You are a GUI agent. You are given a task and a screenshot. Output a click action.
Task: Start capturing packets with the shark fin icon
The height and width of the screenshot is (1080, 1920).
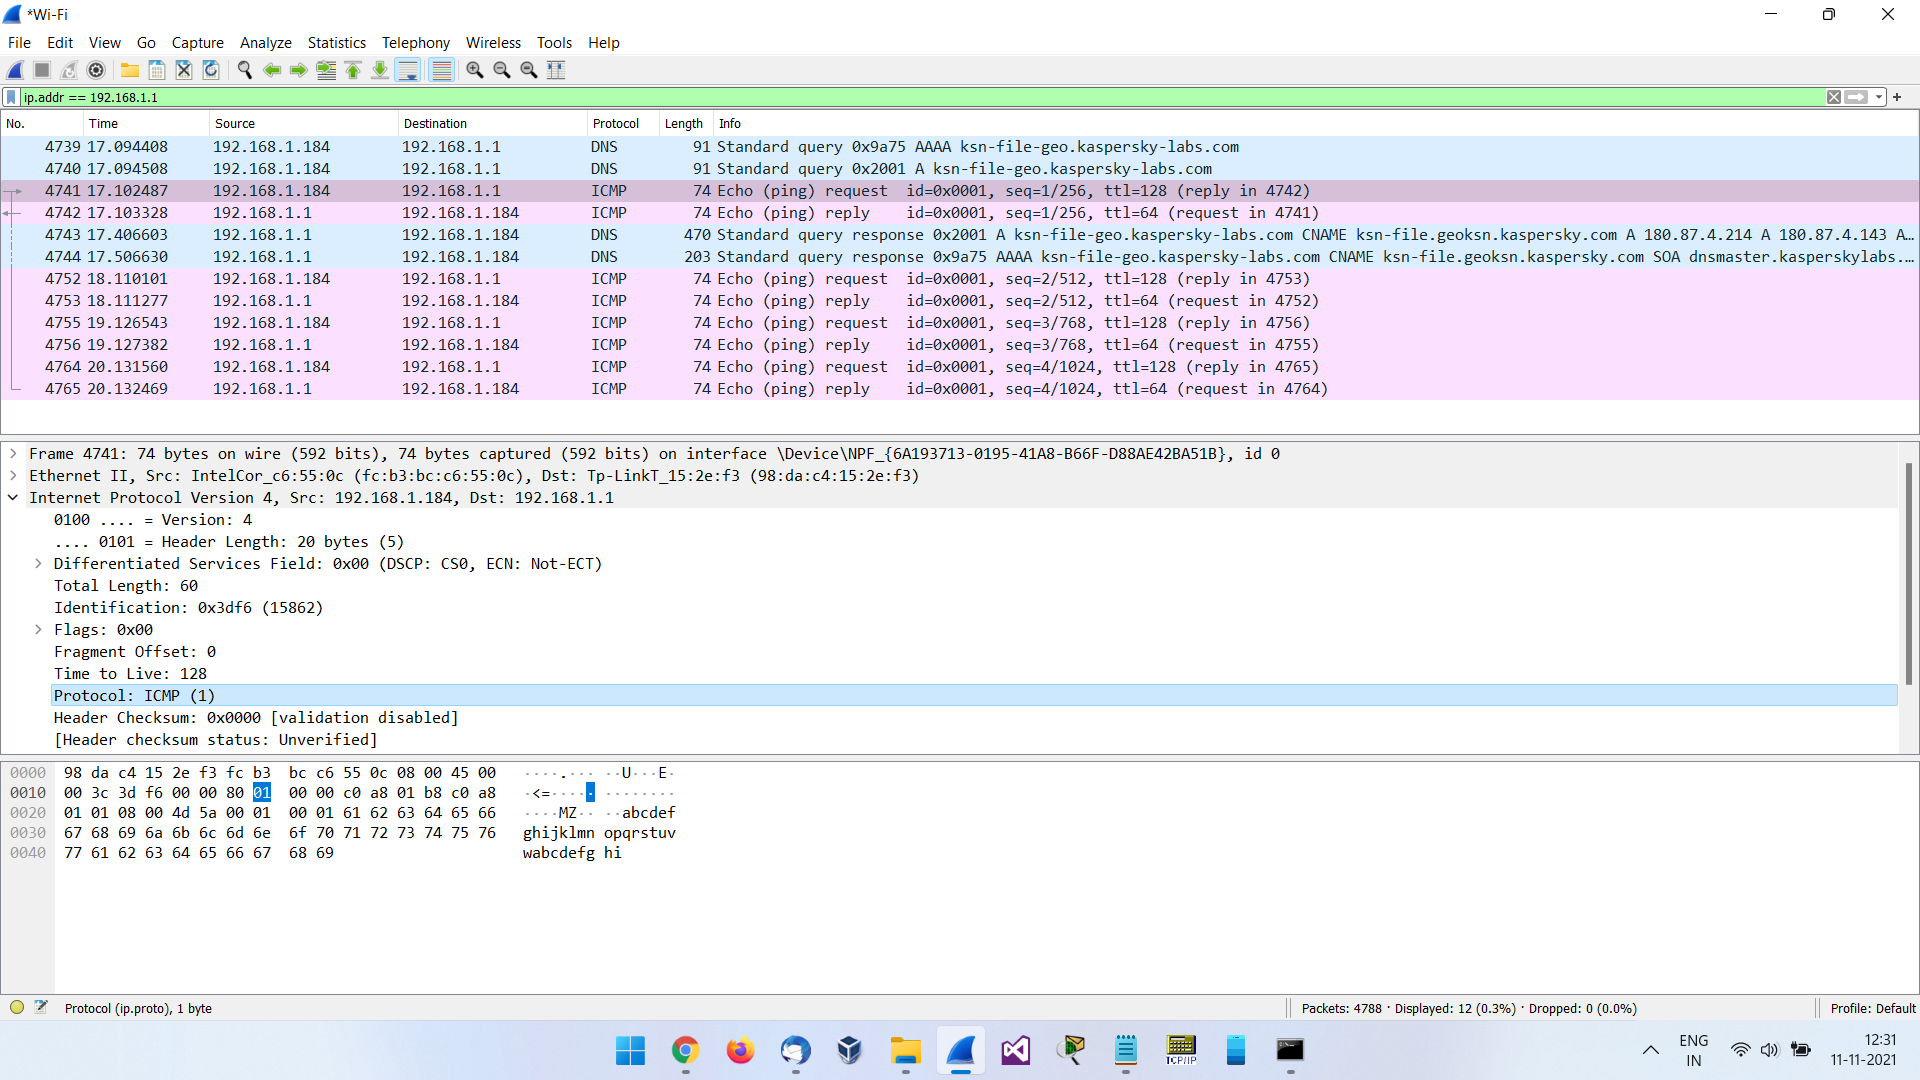[x=15, y=70]
